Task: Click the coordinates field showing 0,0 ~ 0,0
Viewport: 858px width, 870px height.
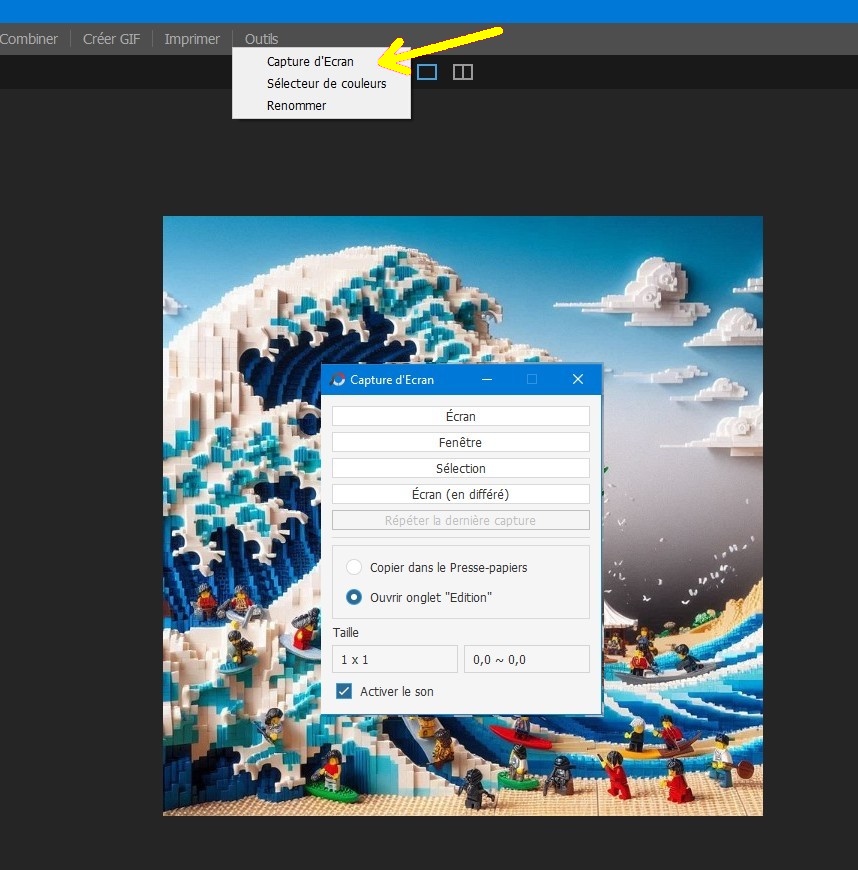Action: click(x=527, y=659)
